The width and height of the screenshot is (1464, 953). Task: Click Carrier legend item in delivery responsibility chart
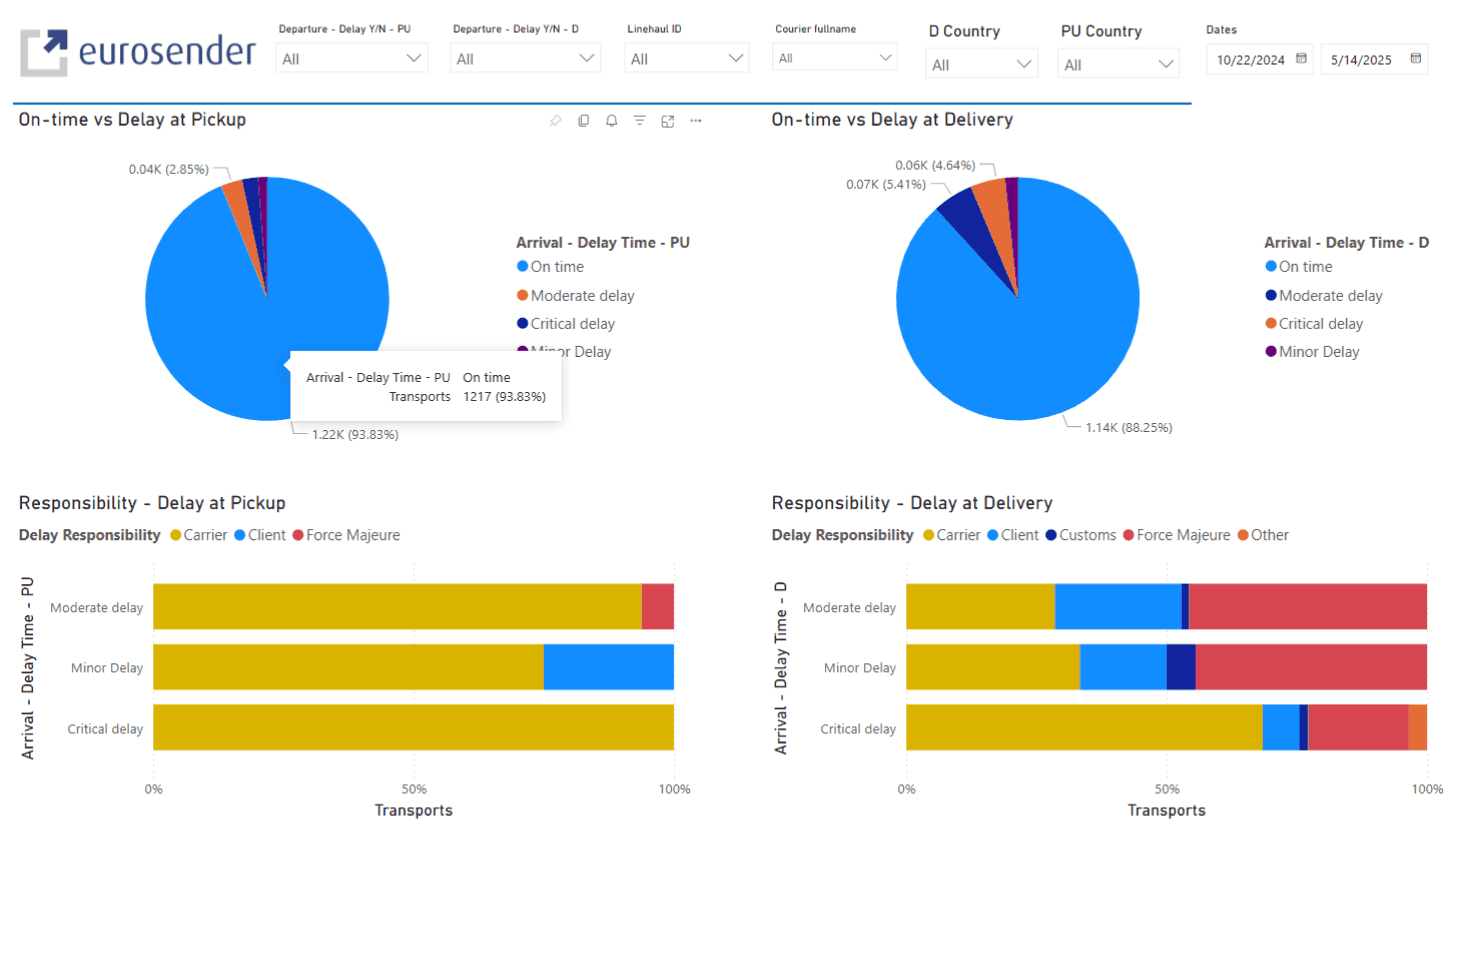(952, 535)
